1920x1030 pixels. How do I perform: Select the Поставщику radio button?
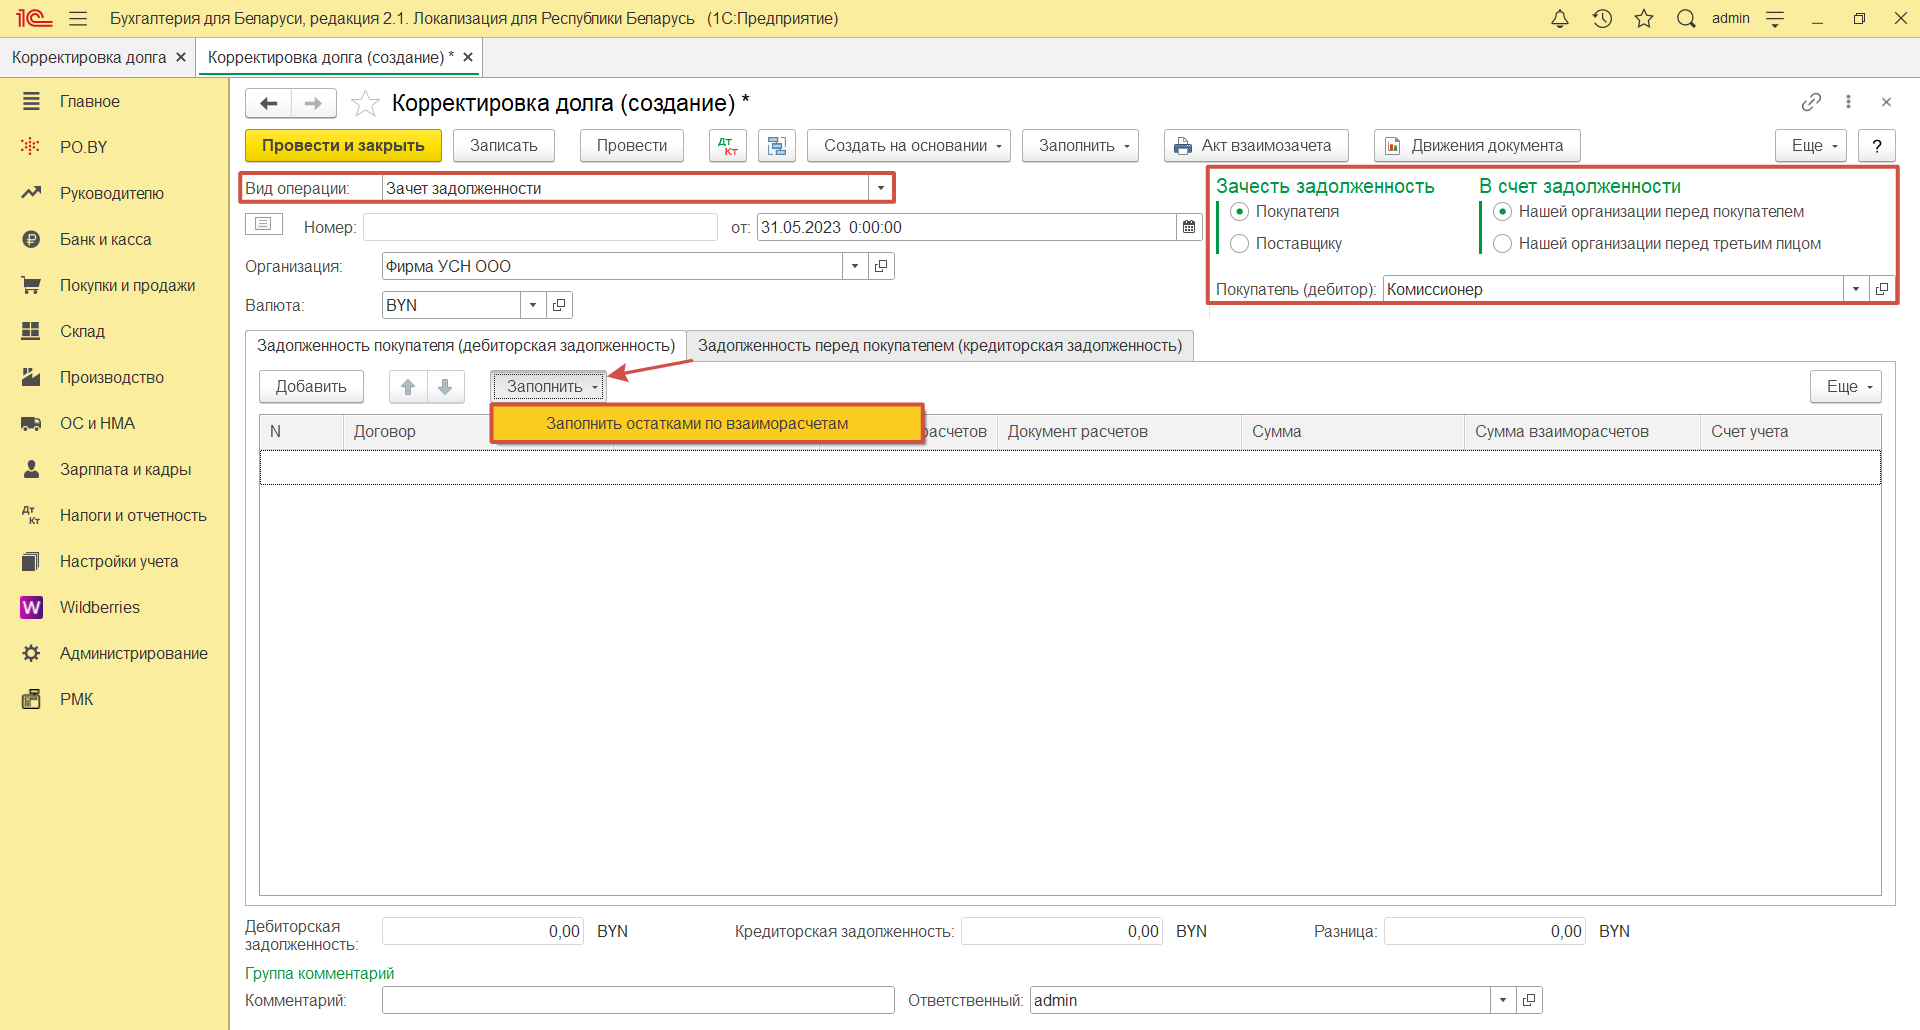point(1240,243)
